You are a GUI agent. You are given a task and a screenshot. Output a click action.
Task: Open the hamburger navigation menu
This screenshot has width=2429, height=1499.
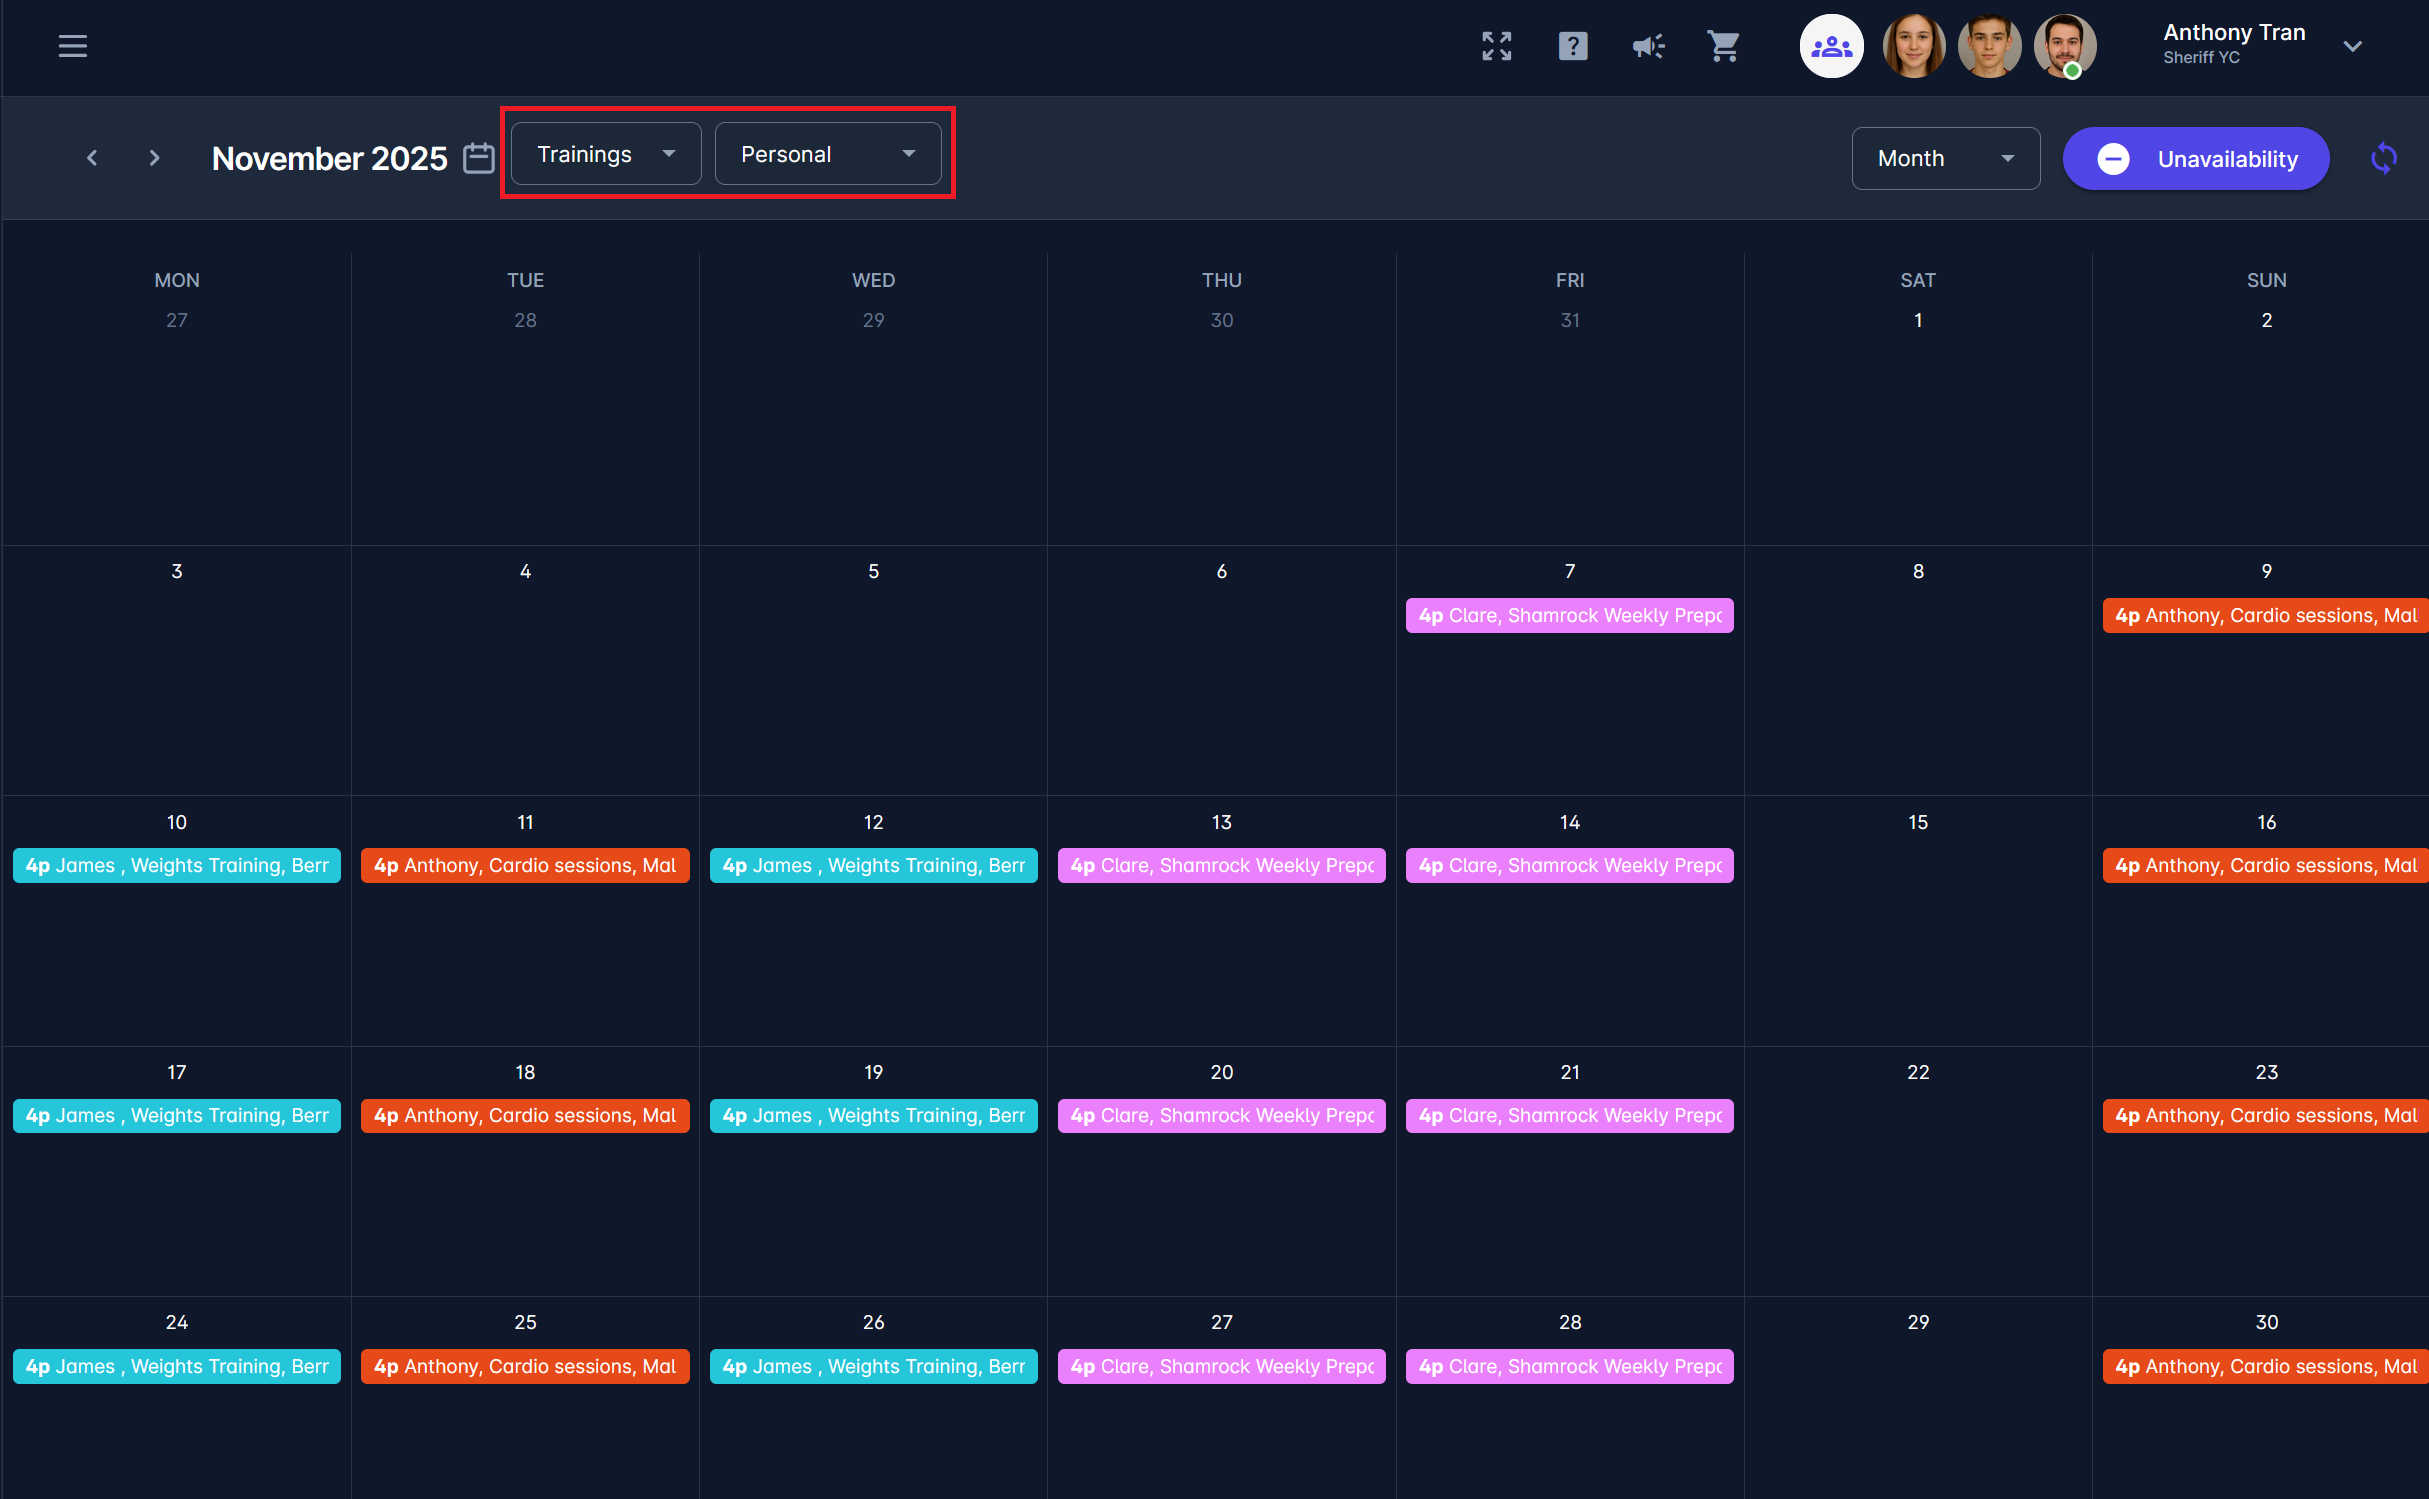click(x=72, y=46)
